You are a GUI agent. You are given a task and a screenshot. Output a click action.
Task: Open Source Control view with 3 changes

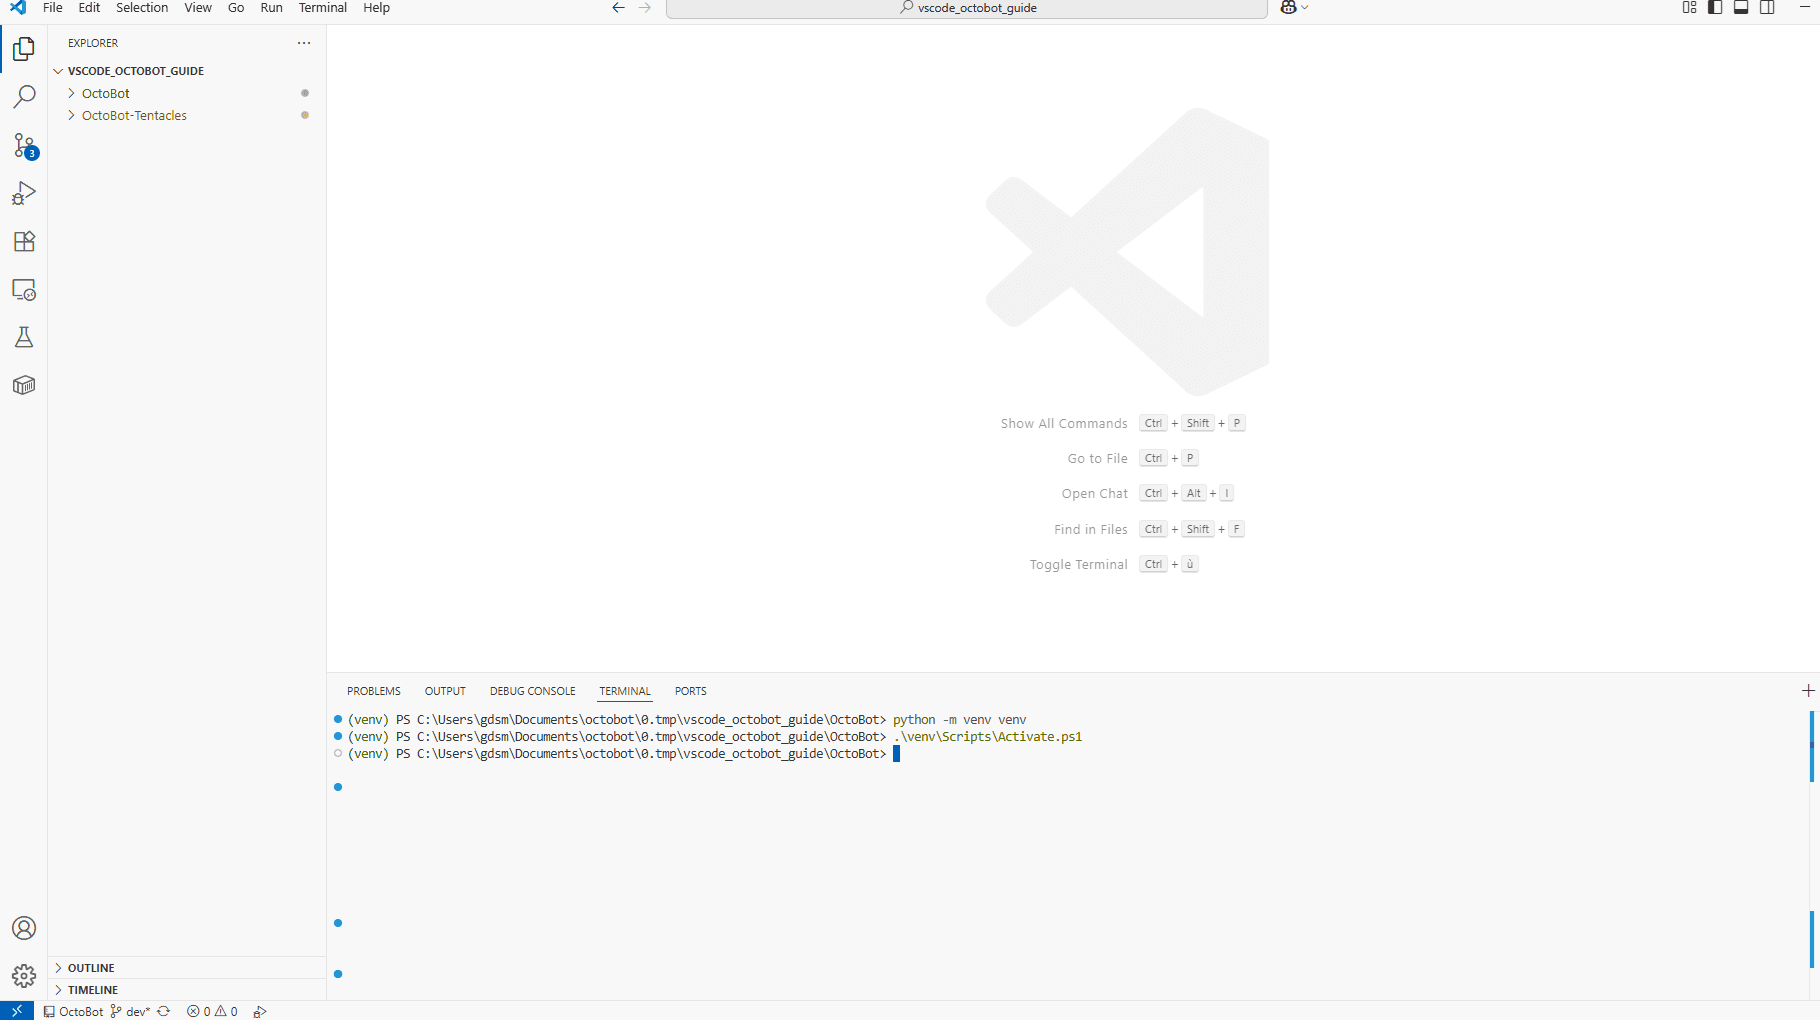(x=24, y=146)
